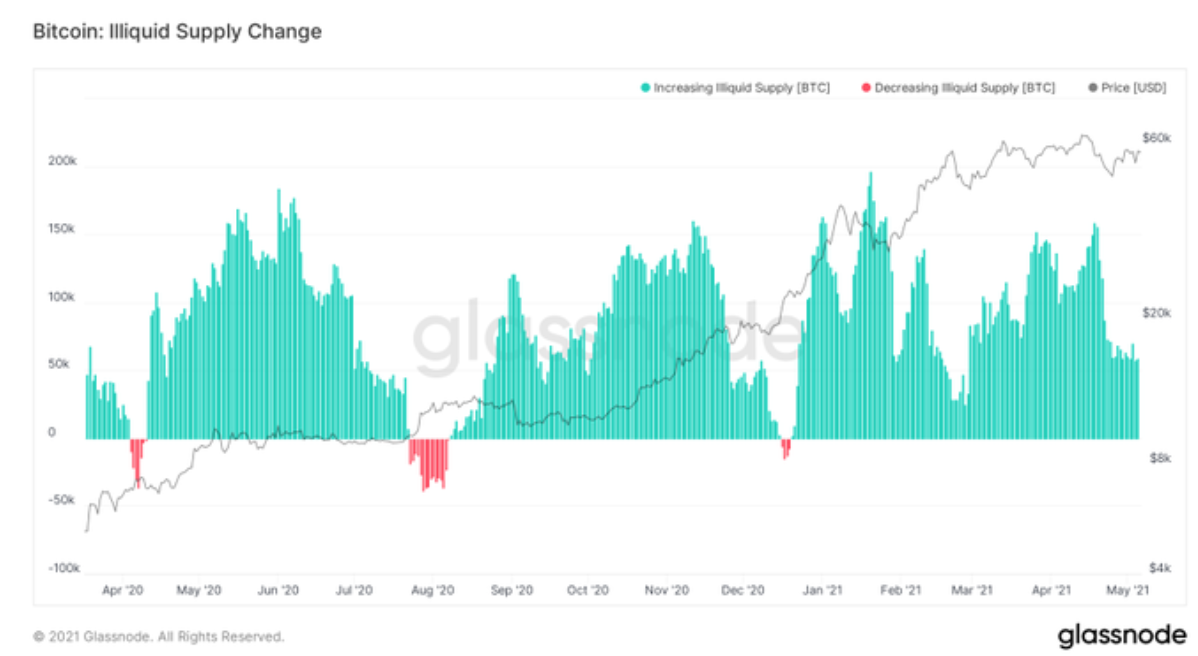
Task: Click the Apr '20 x-axis label
Action: [124, 591]
